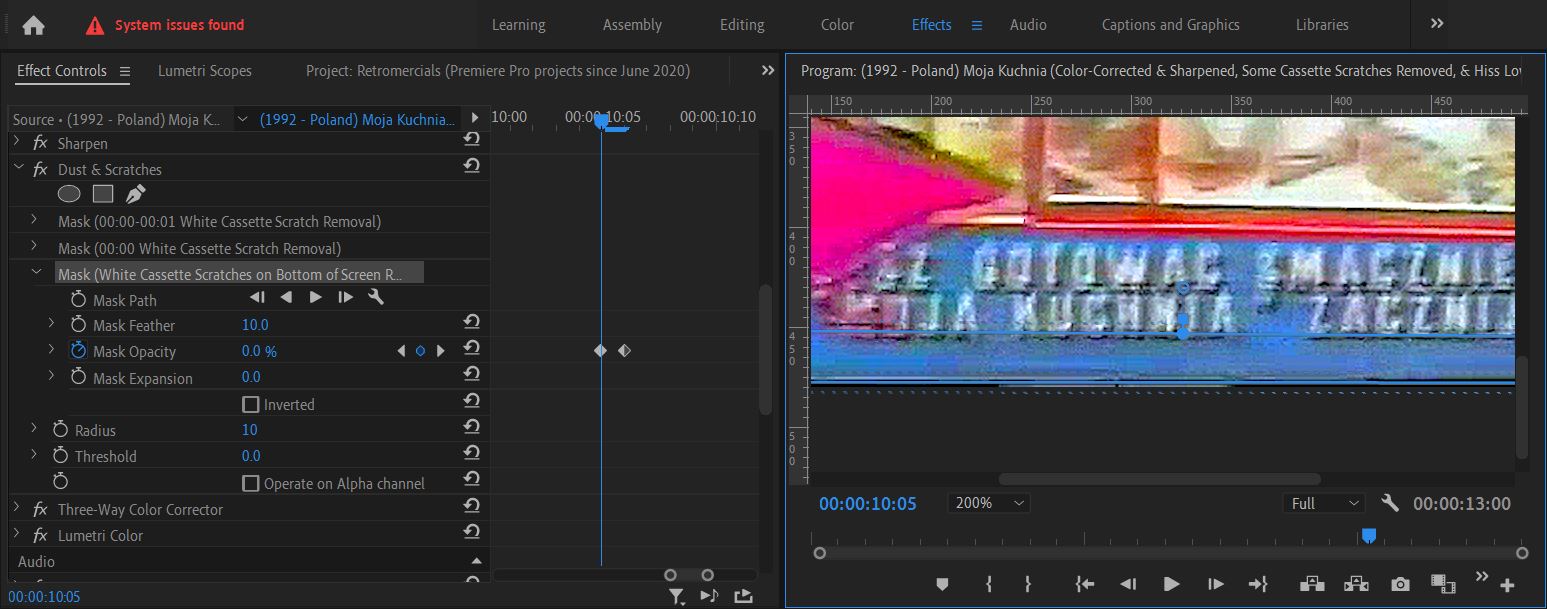Show hidden panel tabs overflow
The image size is (1547, 609).
click(768, 71)
